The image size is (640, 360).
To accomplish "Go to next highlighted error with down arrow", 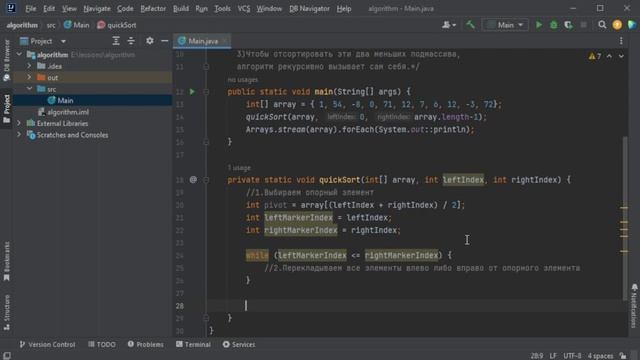I will click(621, 56).
